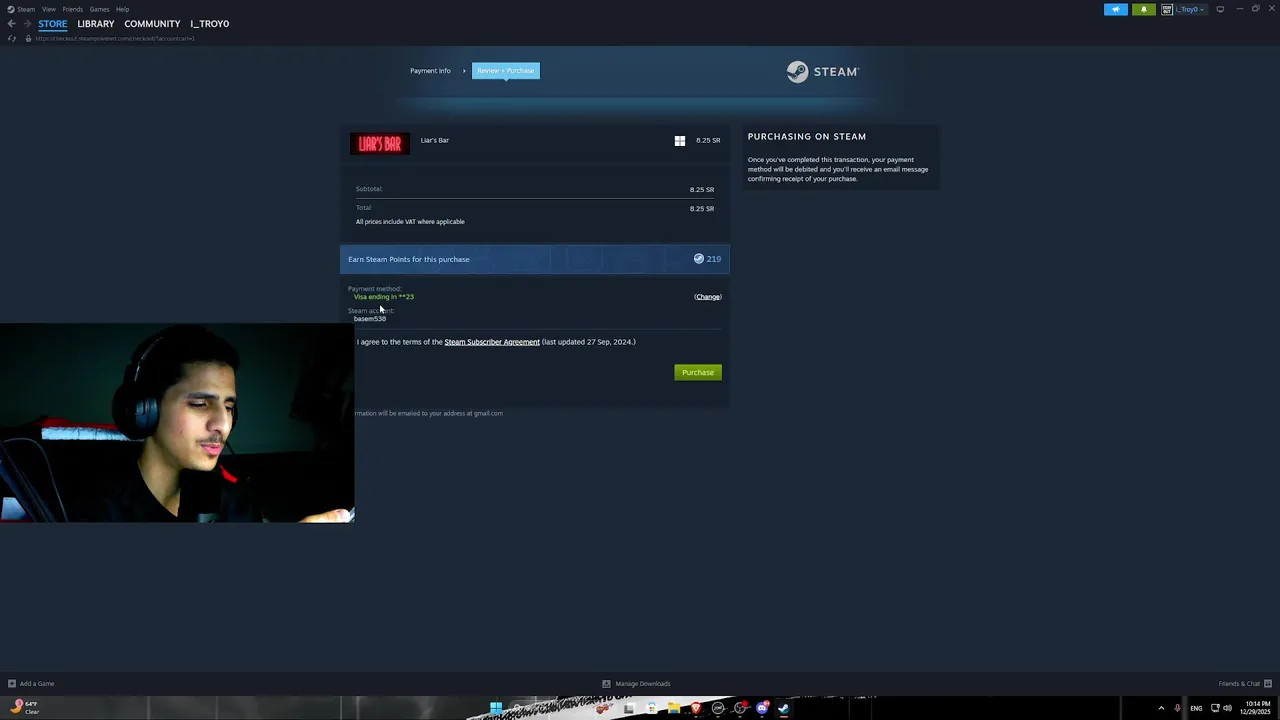Click the green Purchase button
This screenshot has width=1280, height=720.
pyautogui.click(x=698, y=373)
